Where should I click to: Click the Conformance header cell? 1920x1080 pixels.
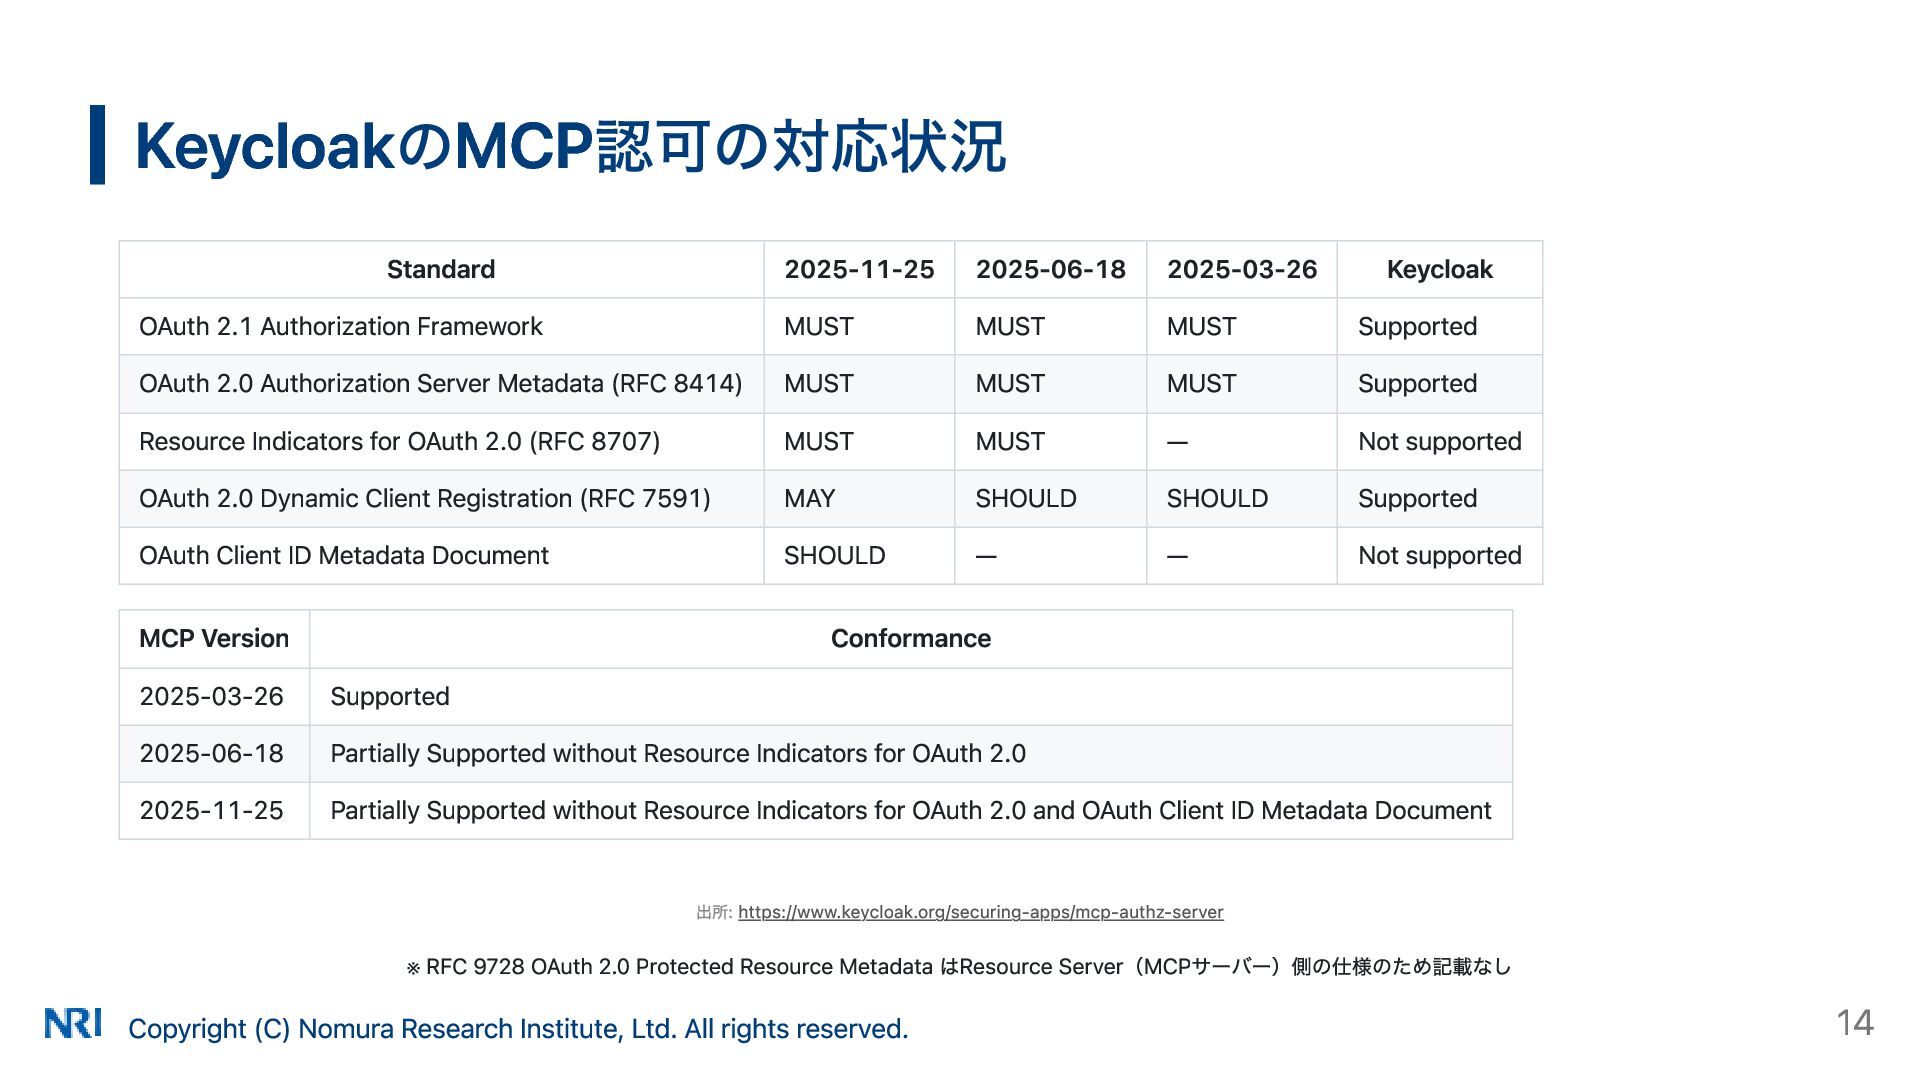[910, 639]
